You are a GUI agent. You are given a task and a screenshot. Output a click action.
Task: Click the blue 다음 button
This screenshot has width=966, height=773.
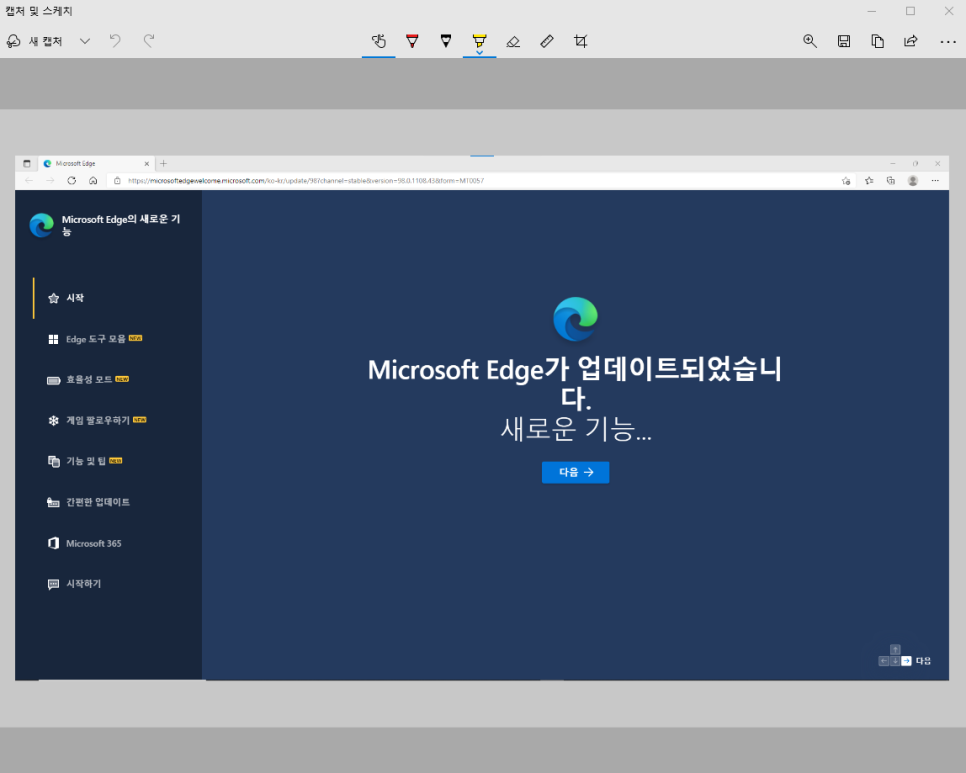[x=575, y=472]
